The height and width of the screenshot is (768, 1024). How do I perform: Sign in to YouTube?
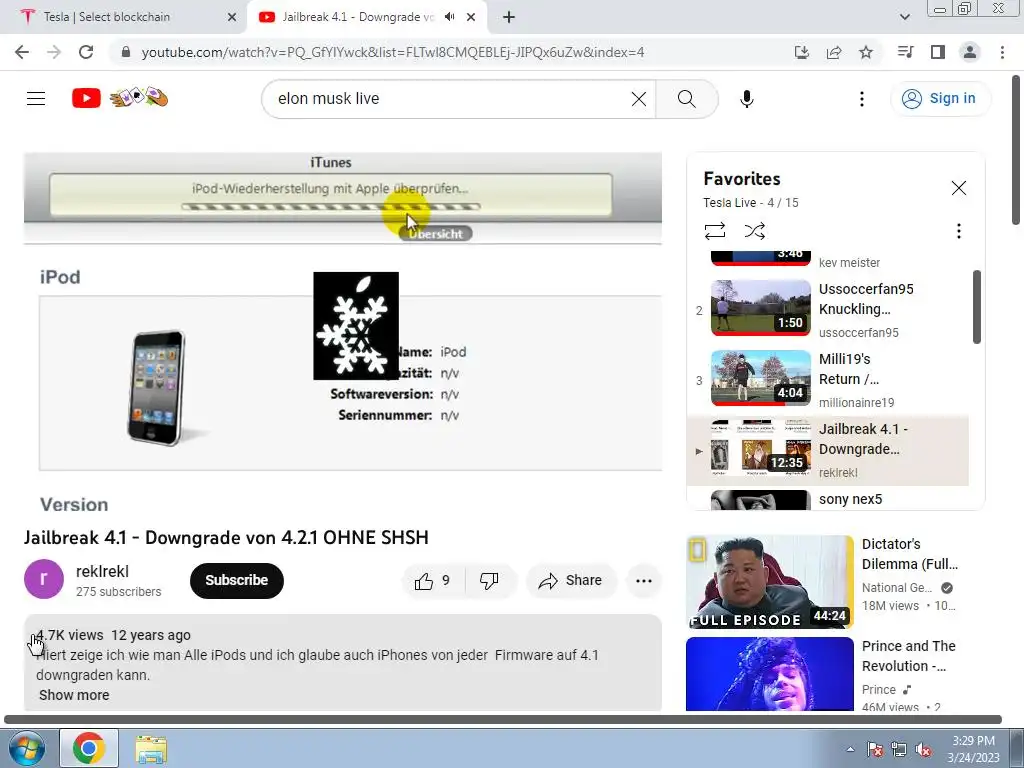point(940,99)
